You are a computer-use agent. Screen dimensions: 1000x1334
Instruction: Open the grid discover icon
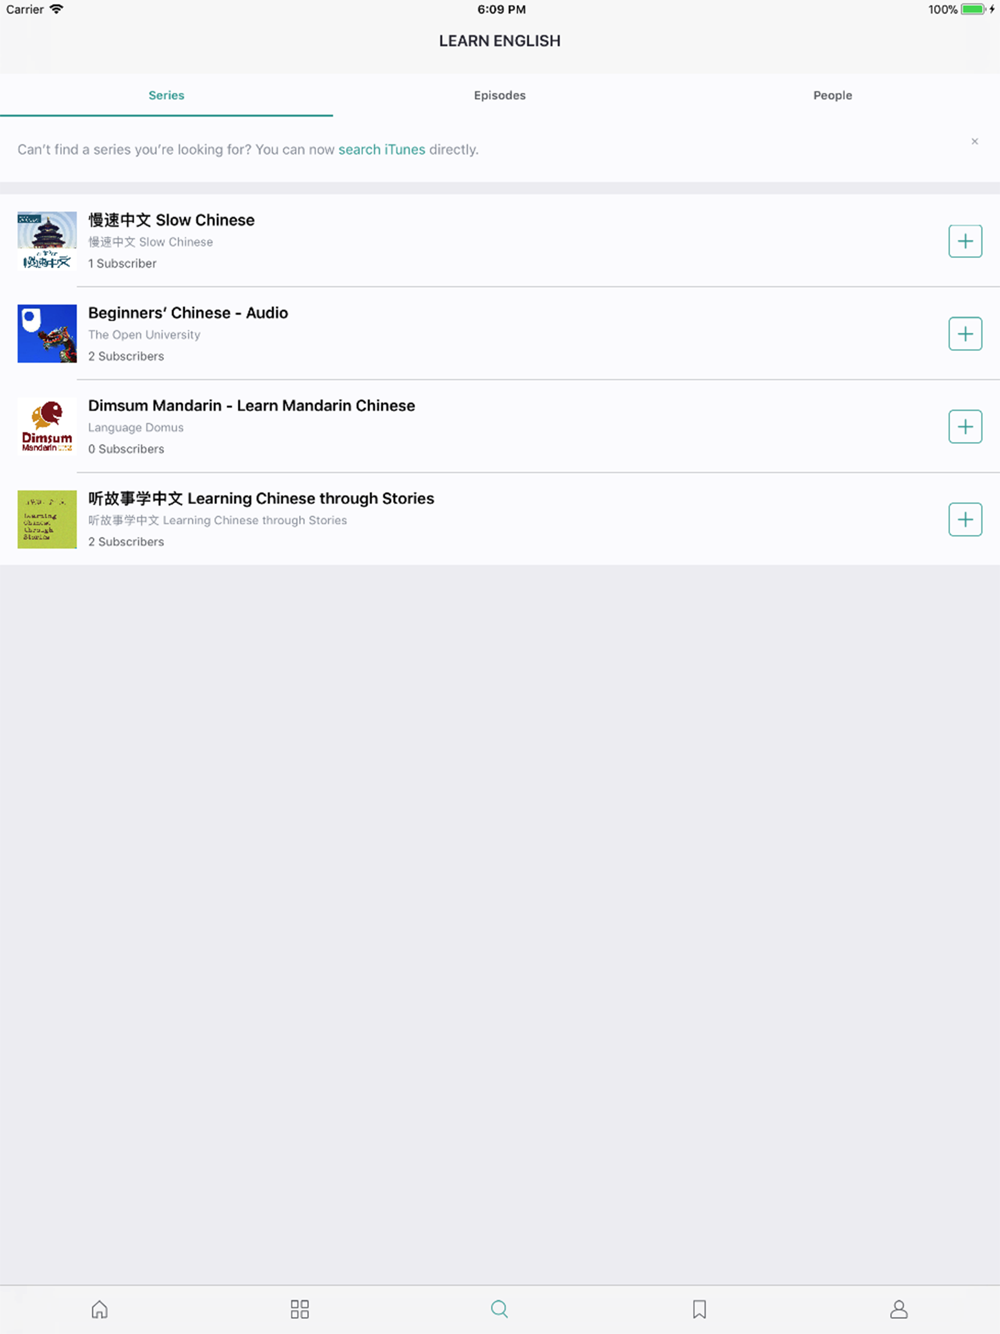click(x=300, y=1309)
